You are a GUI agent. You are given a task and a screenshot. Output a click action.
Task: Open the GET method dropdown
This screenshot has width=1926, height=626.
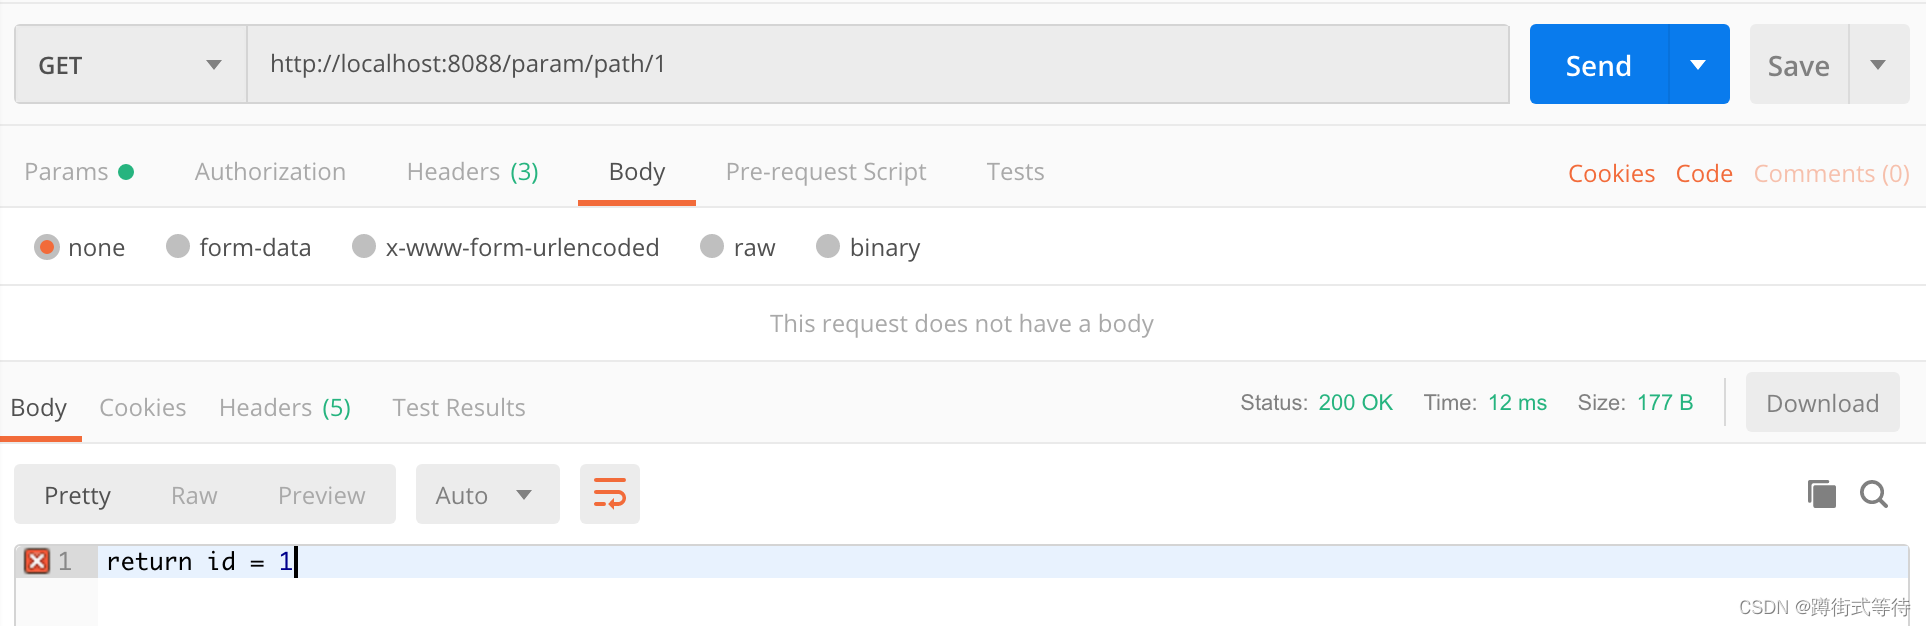[130, 65]
